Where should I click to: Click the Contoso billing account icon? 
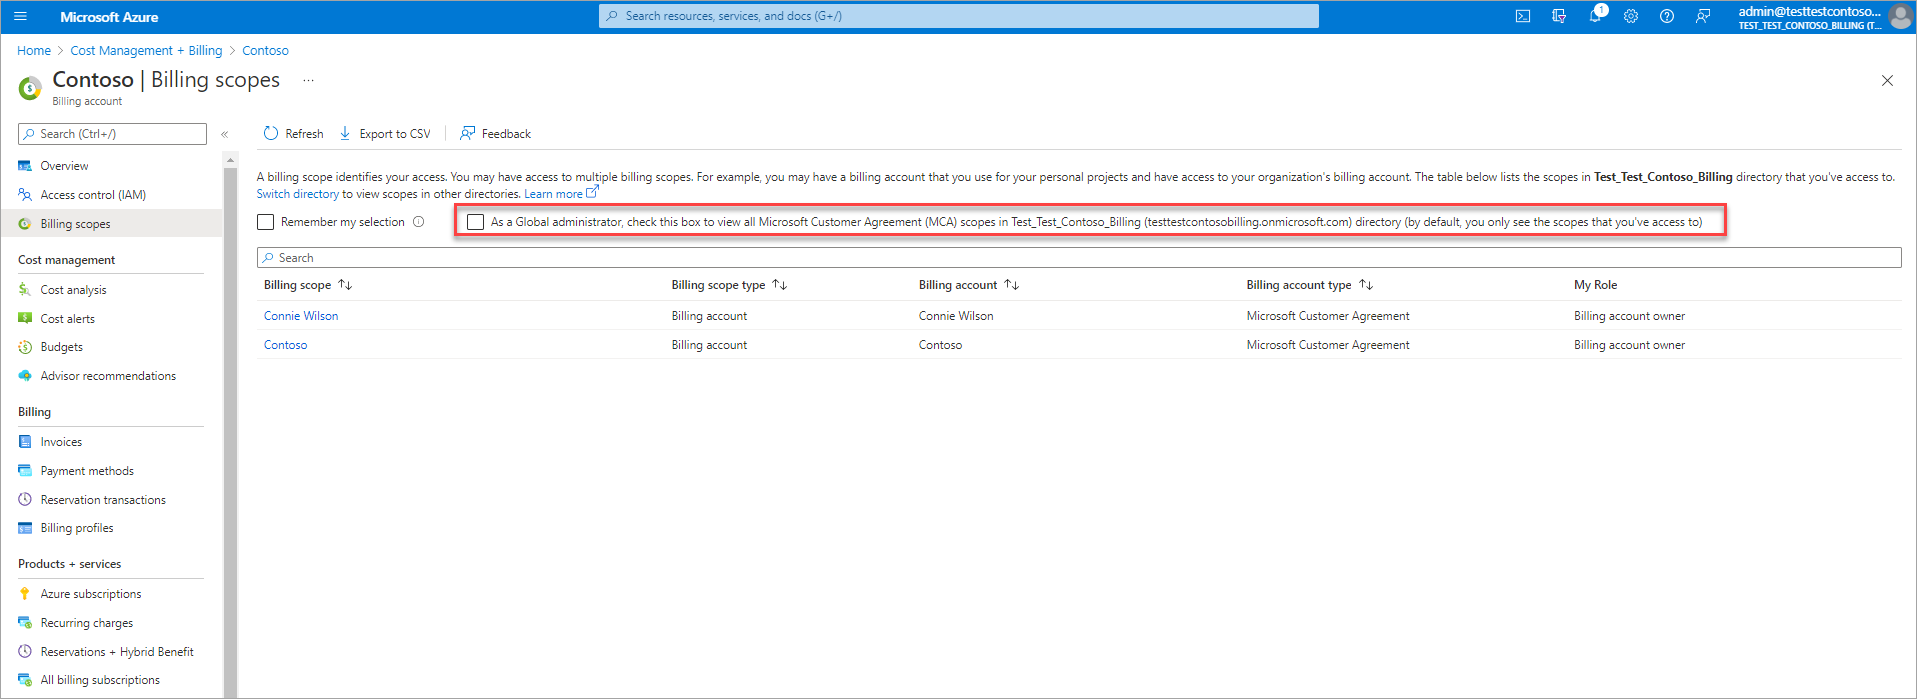coord(31,88)
